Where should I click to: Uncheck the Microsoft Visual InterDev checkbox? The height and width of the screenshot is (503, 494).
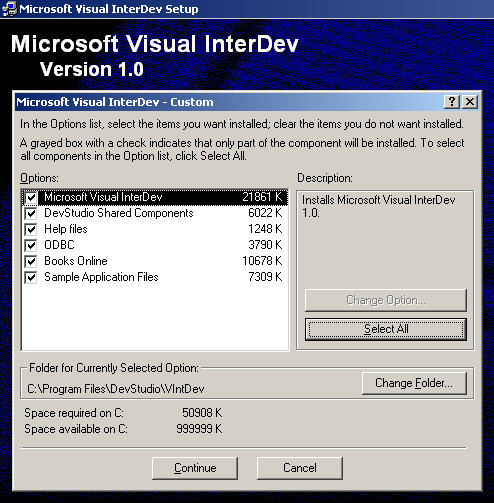point(31,197)
